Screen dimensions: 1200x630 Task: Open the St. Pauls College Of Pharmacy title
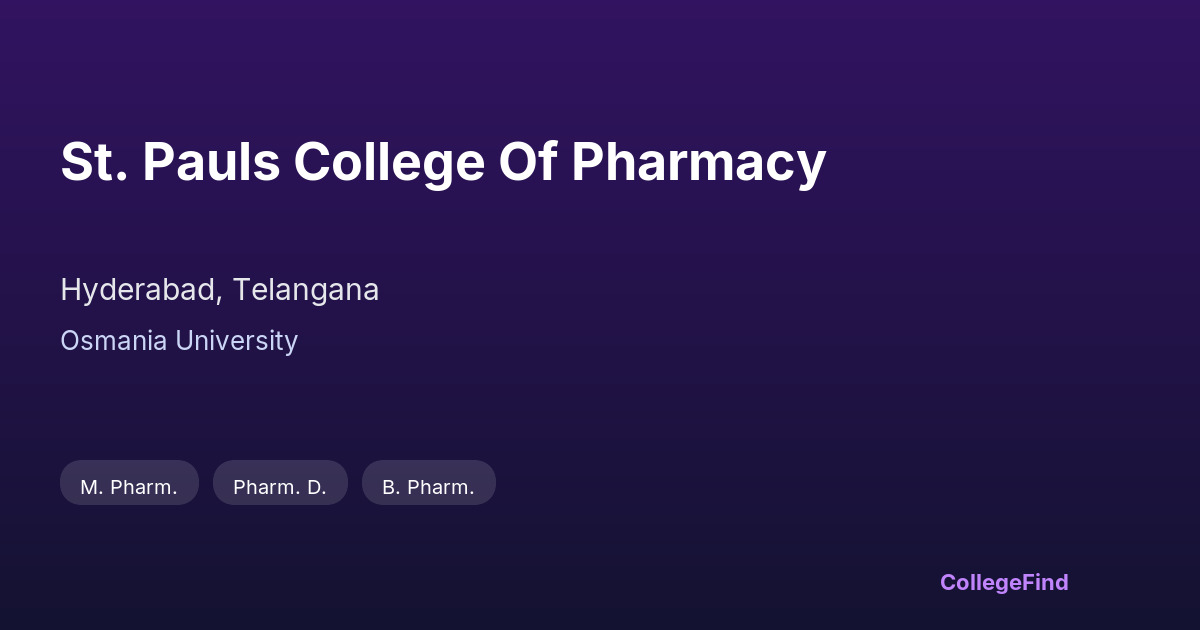click(443, 162)
